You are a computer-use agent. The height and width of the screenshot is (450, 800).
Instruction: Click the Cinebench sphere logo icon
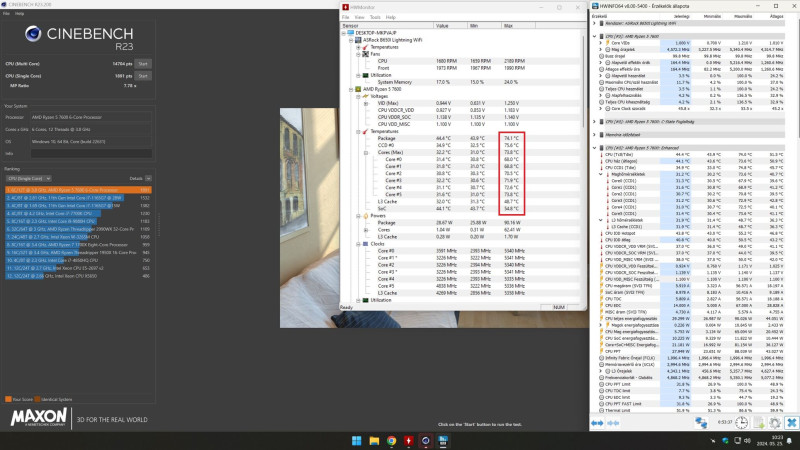point(33,34)
